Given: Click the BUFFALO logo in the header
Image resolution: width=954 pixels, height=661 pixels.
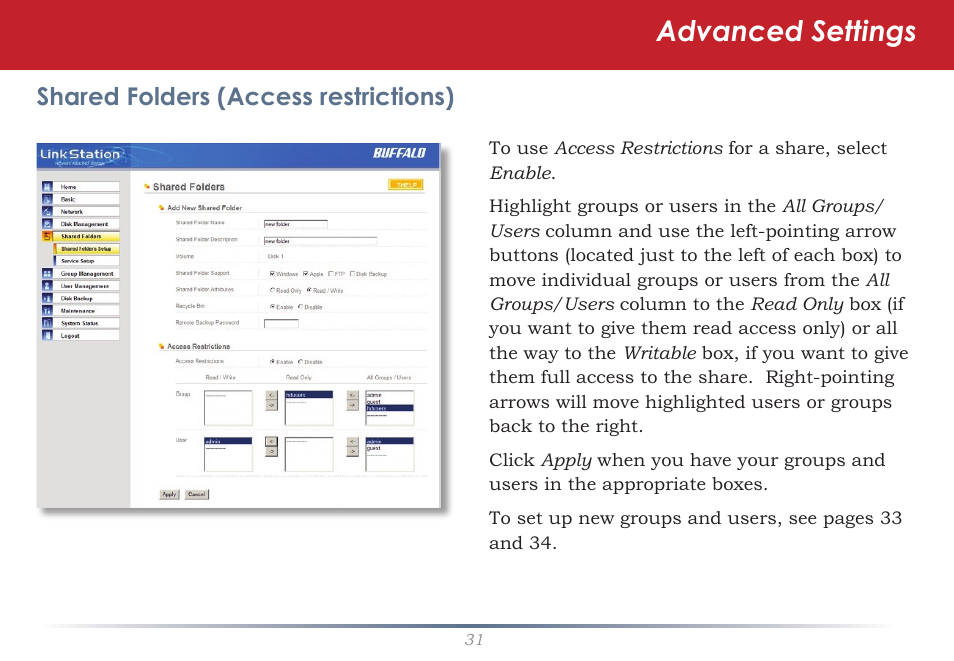Looking at the screenshot, I should point(399,153).
